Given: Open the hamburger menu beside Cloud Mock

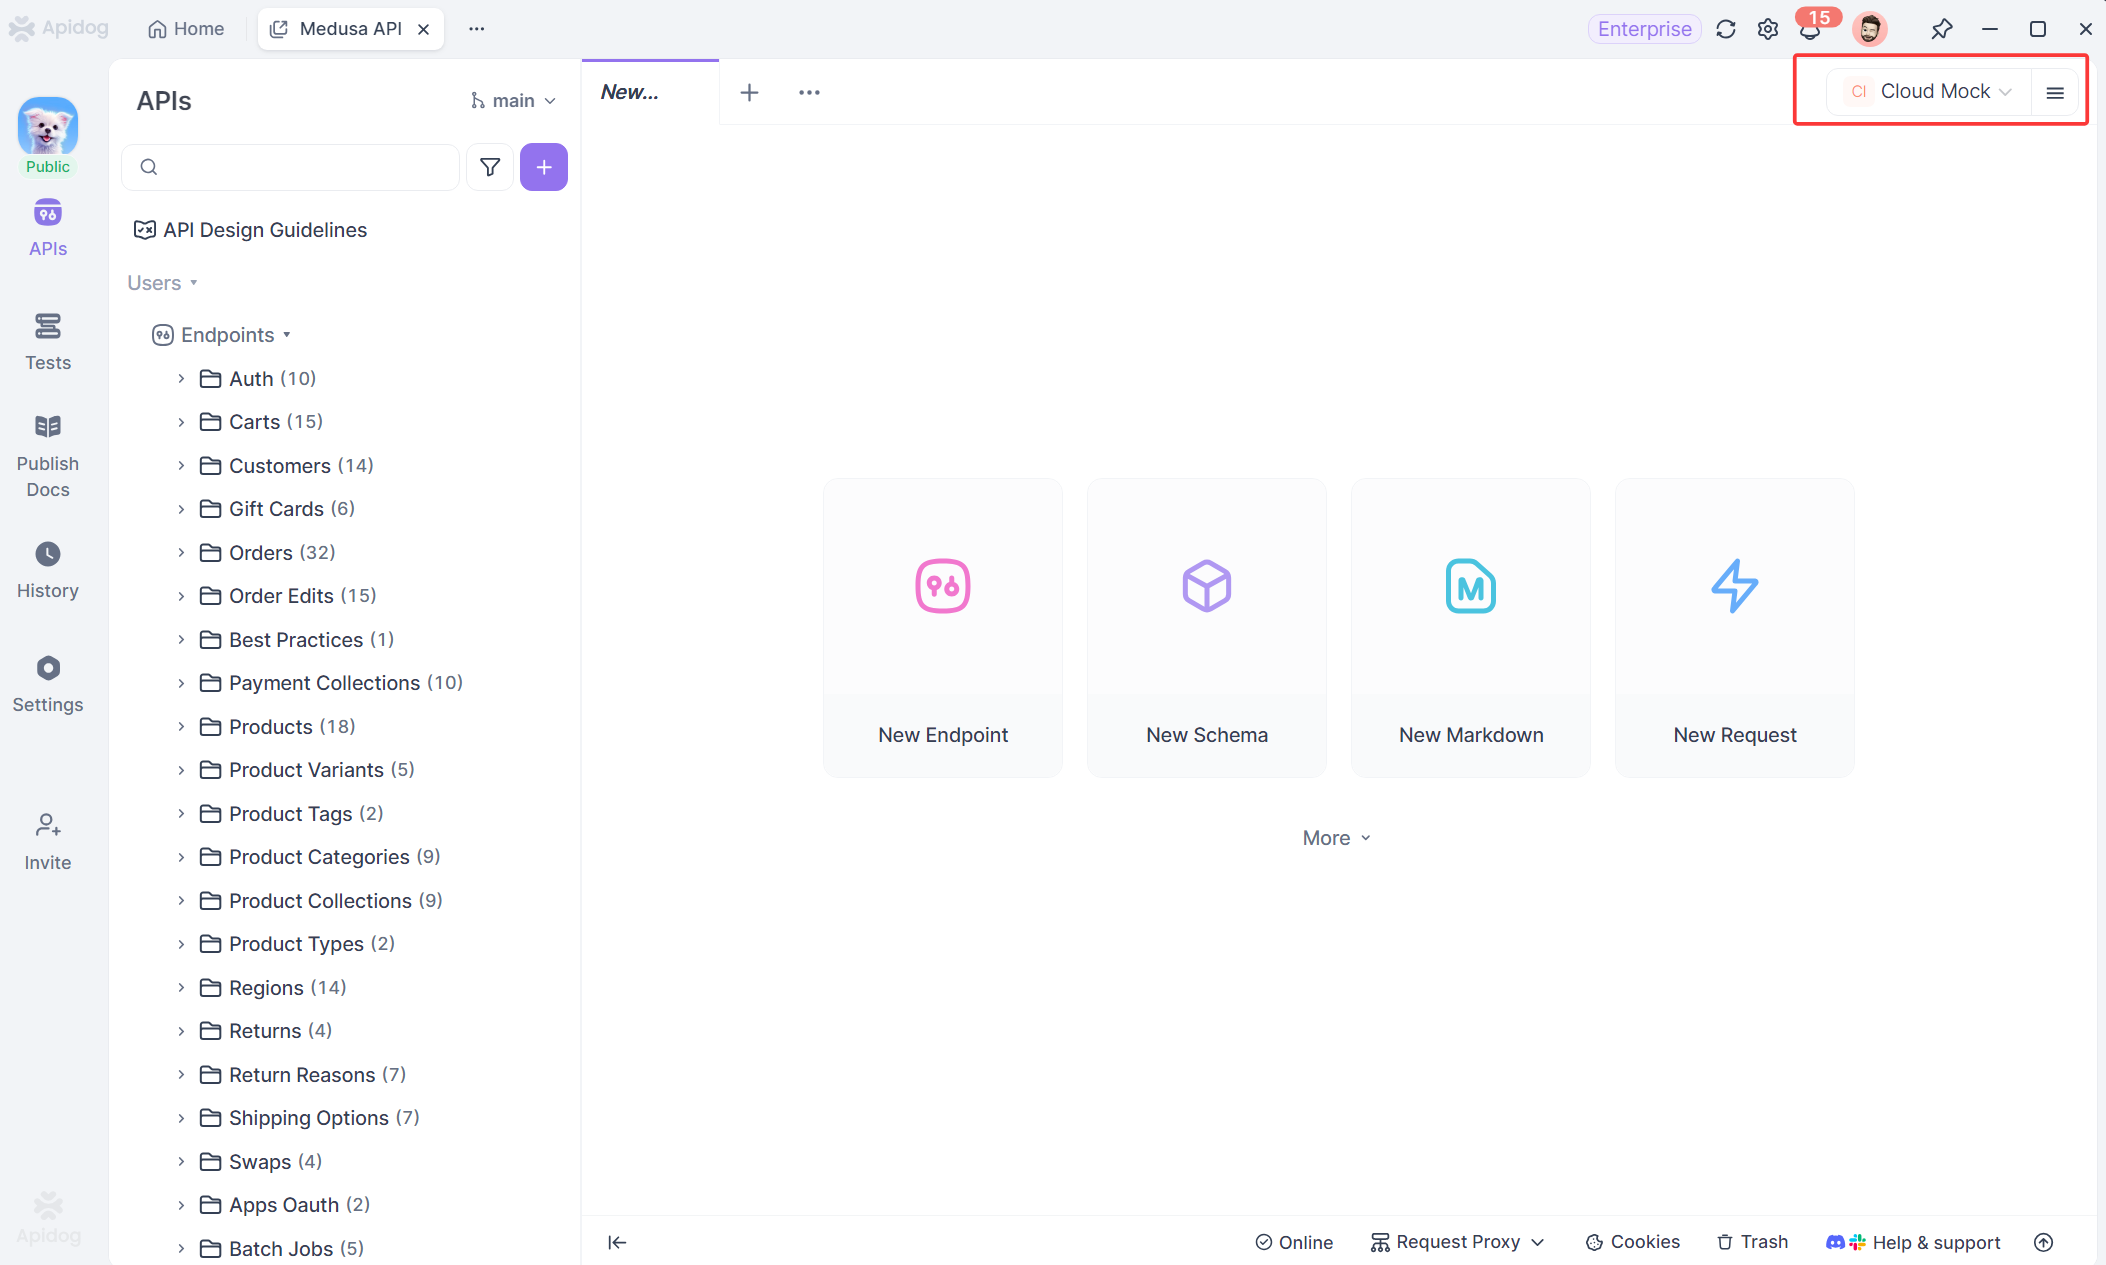Looking at the screenshot, I should 2055,92.
